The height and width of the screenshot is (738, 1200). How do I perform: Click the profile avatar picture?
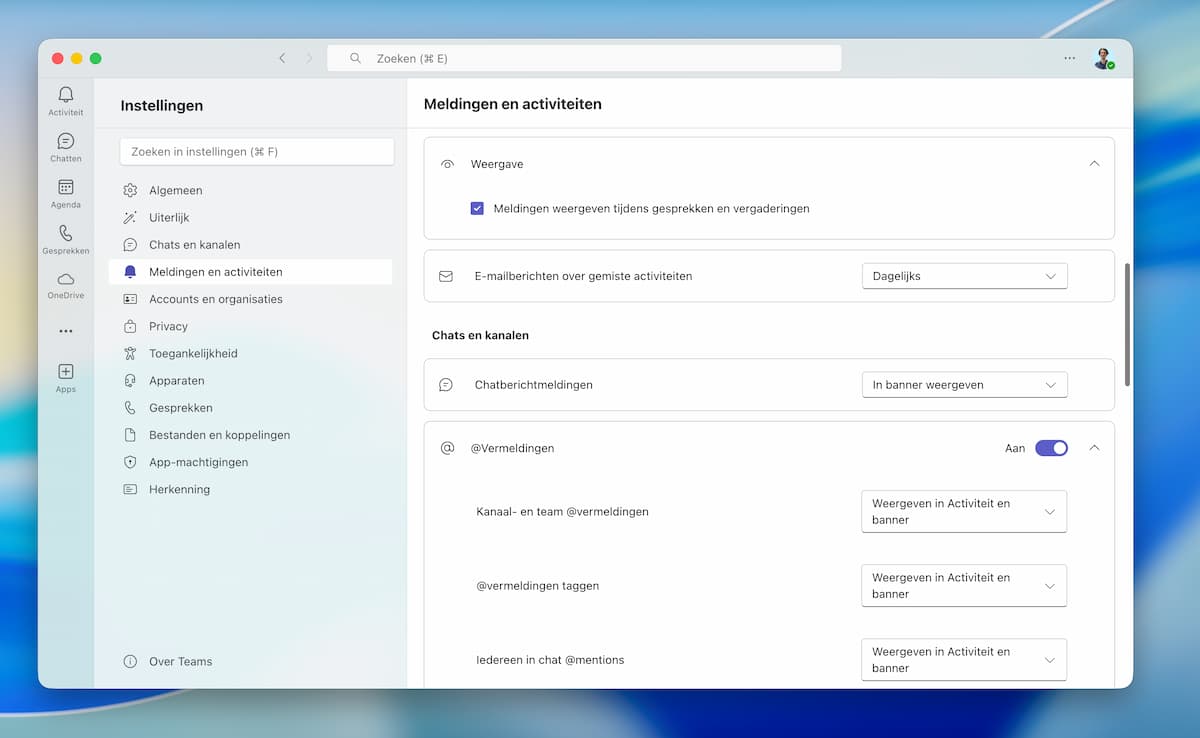coord(1102,59)
